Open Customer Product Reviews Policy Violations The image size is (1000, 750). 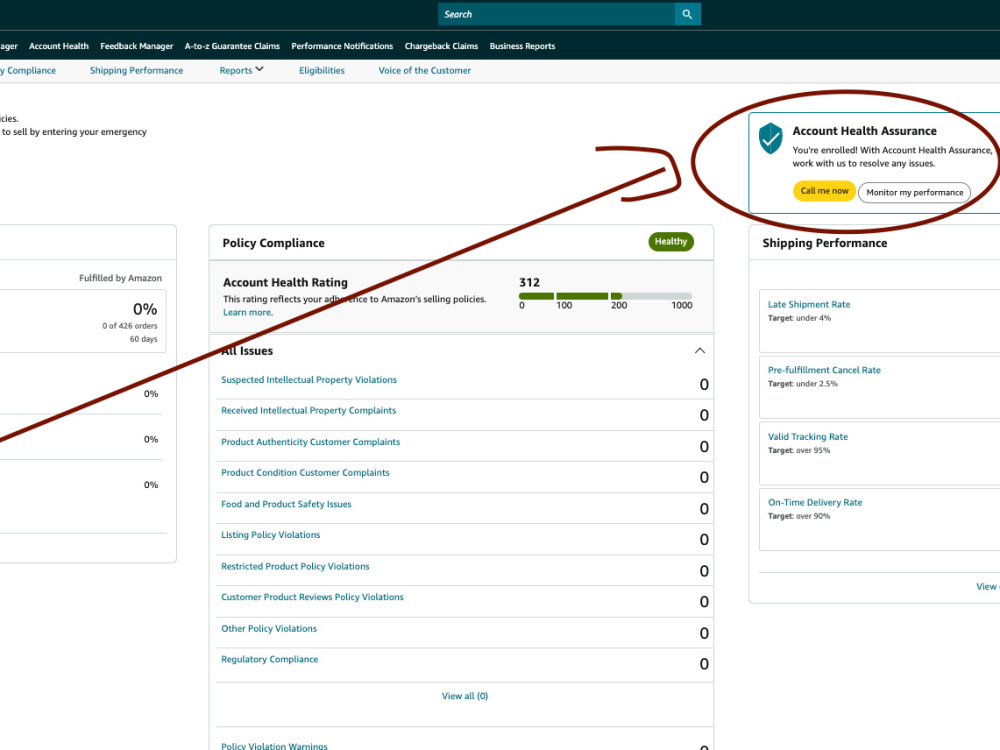pyautogui.click(x=312, y=597)
